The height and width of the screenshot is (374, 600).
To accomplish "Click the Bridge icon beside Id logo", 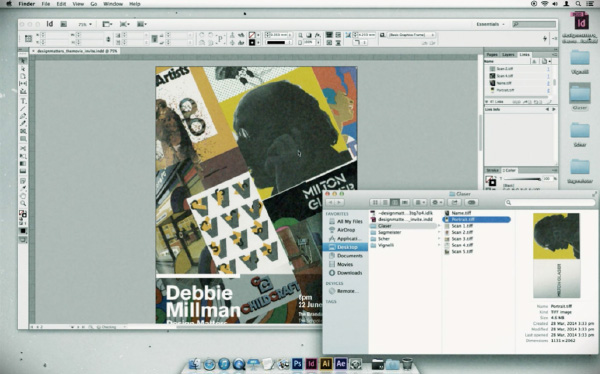I will pos(64,24).
